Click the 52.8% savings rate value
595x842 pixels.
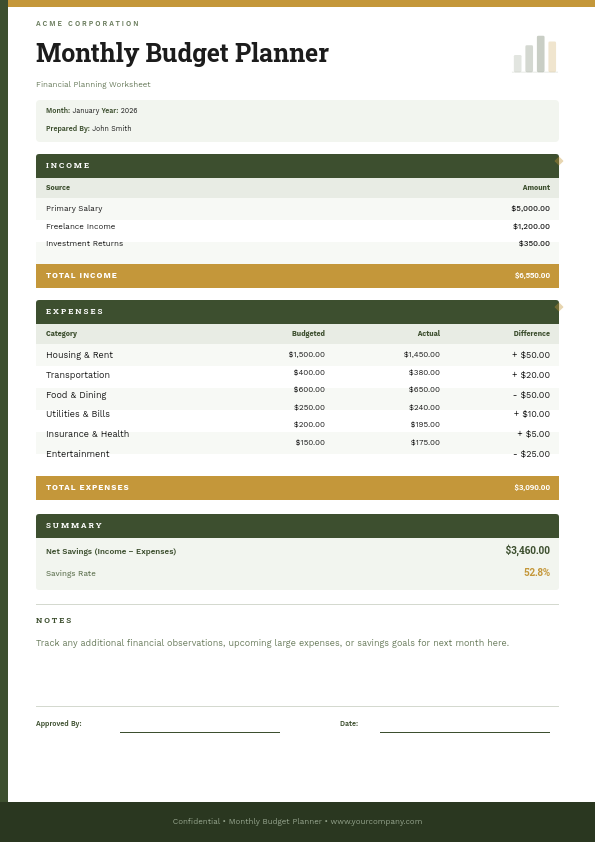click(x=537, y=572)
